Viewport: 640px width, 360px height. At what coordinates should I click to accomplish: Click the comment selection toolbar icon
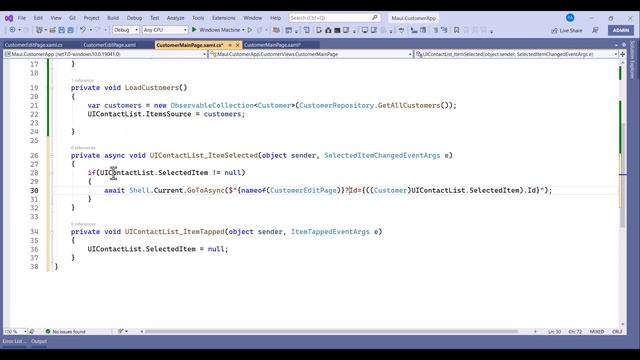[435, 30]
